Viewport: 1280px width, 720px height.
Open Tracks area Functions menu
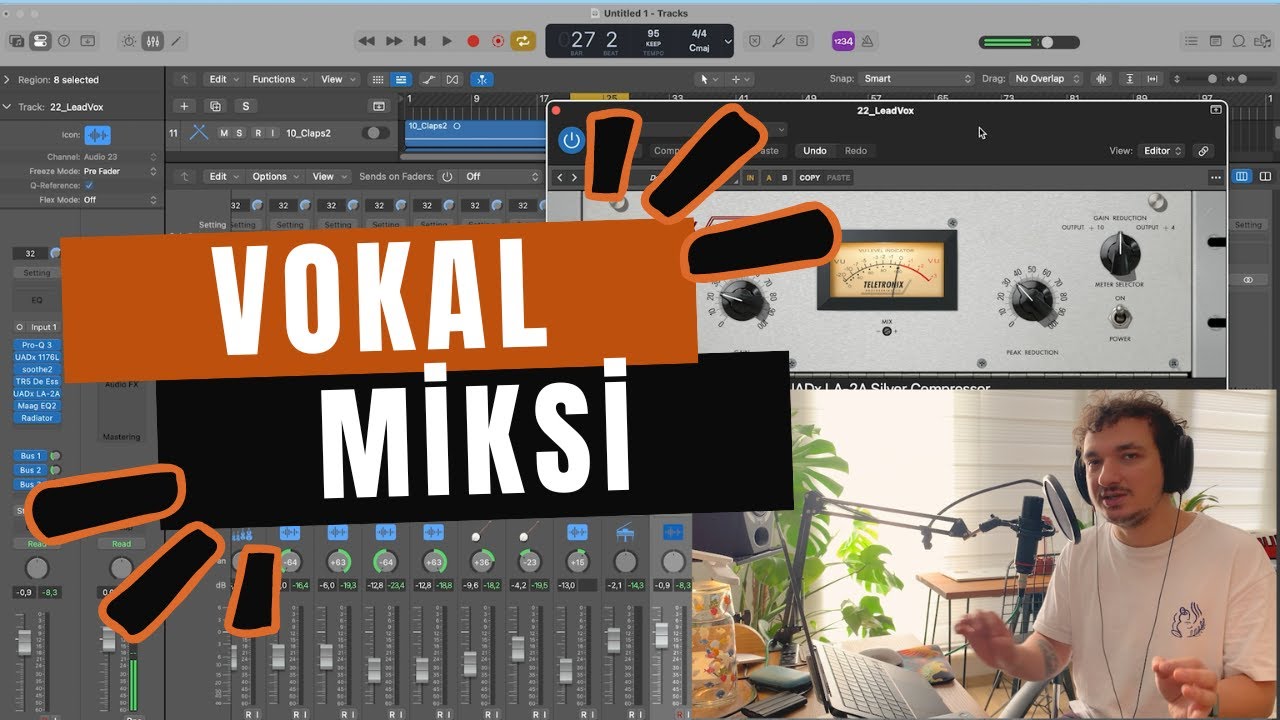pyautogui.click(x=279, y=79)
